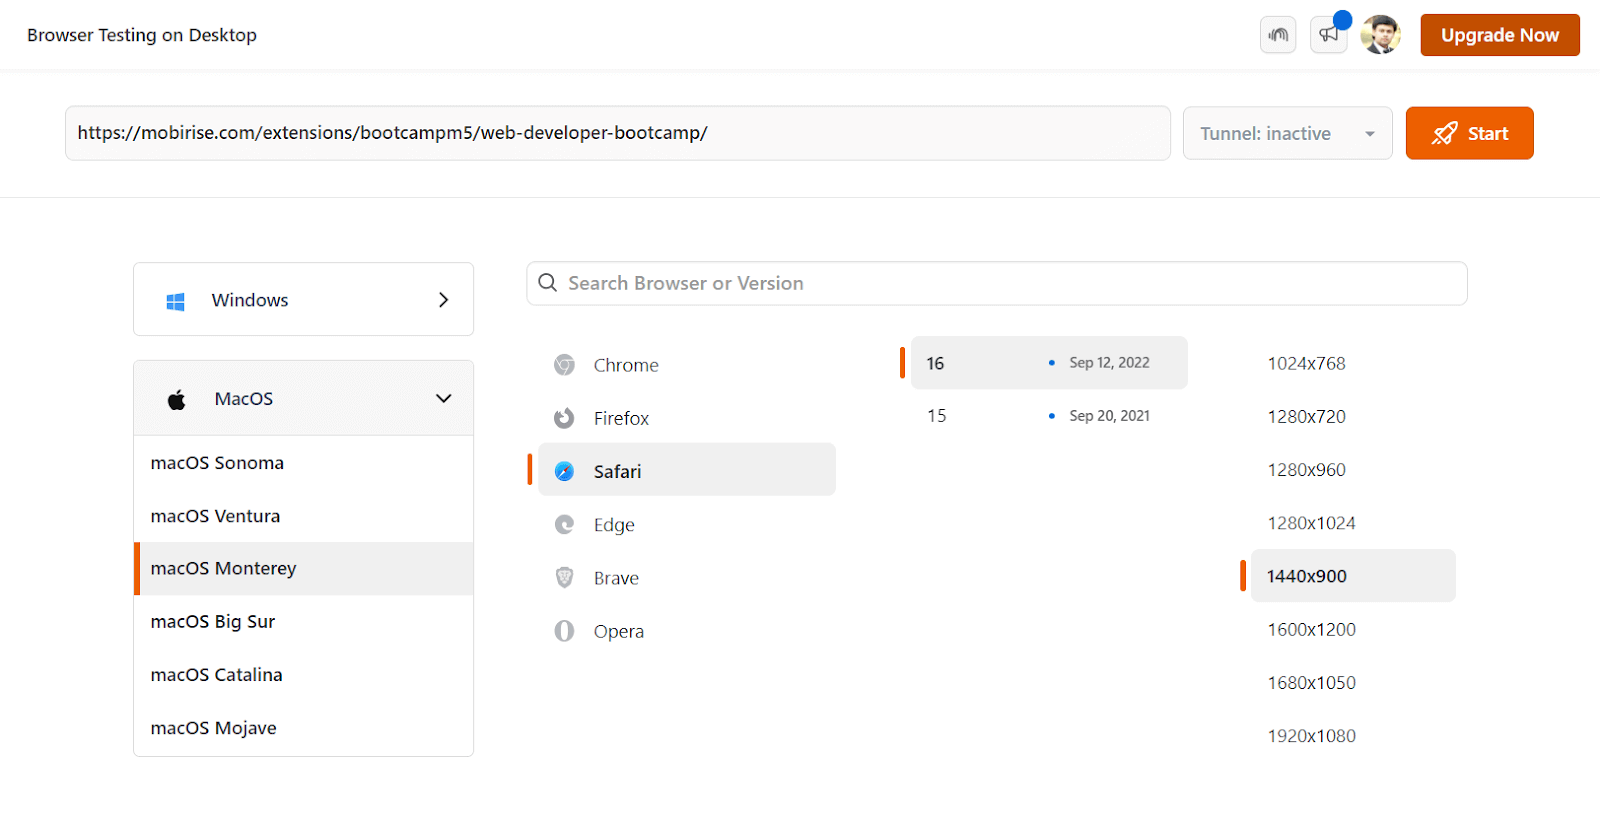
Task: Select resolution 1024x768
Action: [x=1306, y=363]
